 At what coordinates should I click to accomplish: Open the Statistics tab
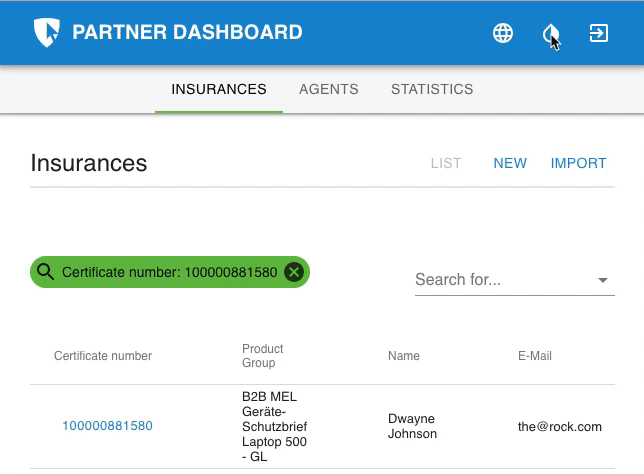coord(432,89)
